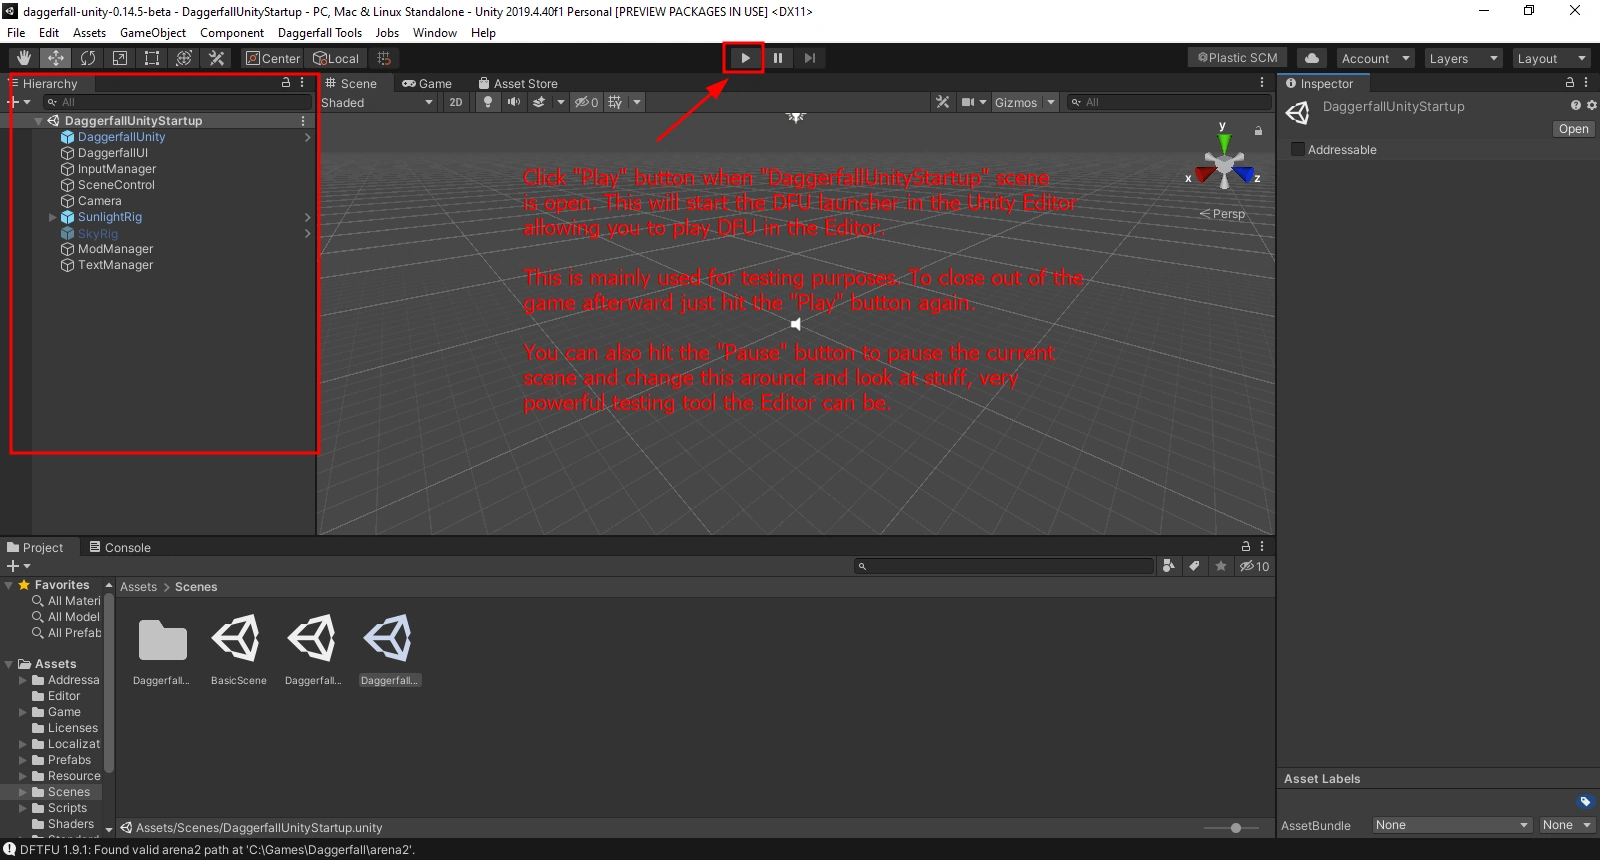Toggle hidden packages visibility in Project
The width and height of the screenshot is (1600, 860).
coord(1255,566)
